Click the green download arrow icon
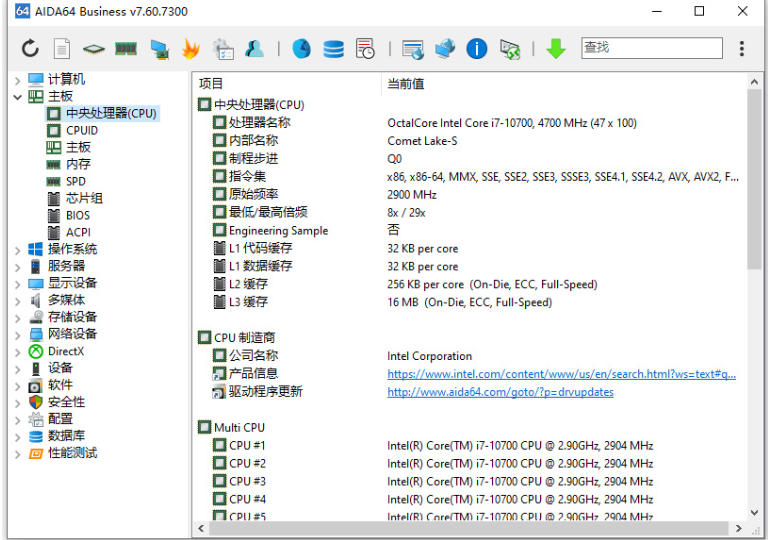 [x=556, y=48]
